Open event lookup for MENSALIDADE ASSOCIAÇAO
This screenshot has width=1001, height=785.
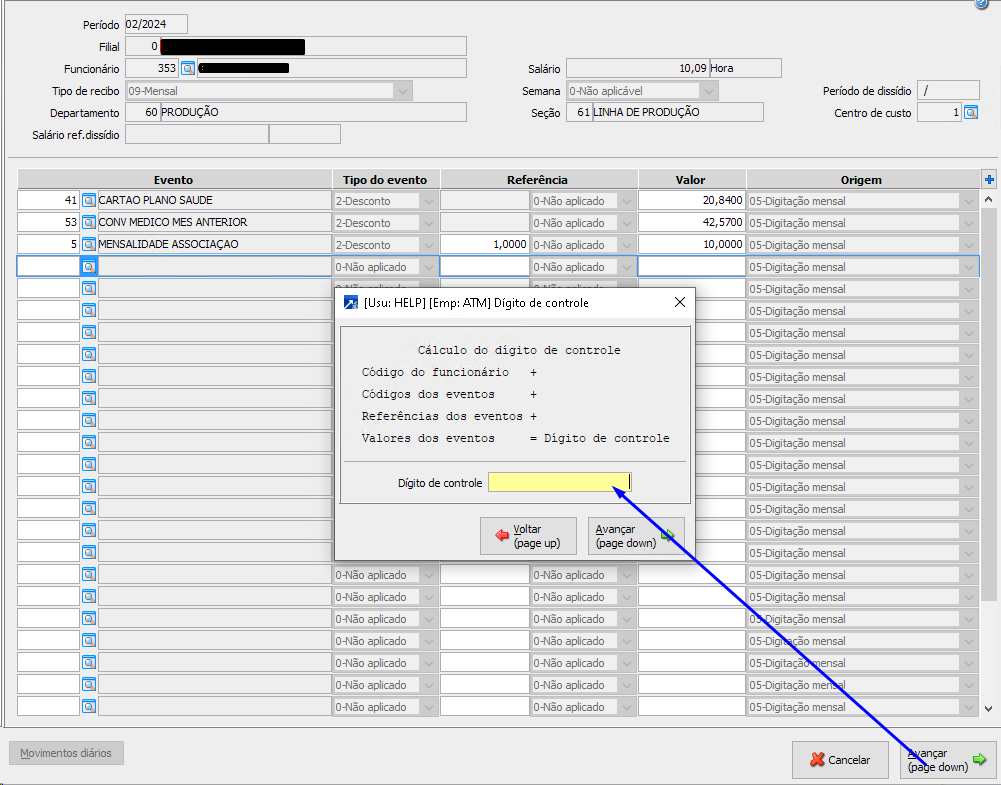coord(88,245)
